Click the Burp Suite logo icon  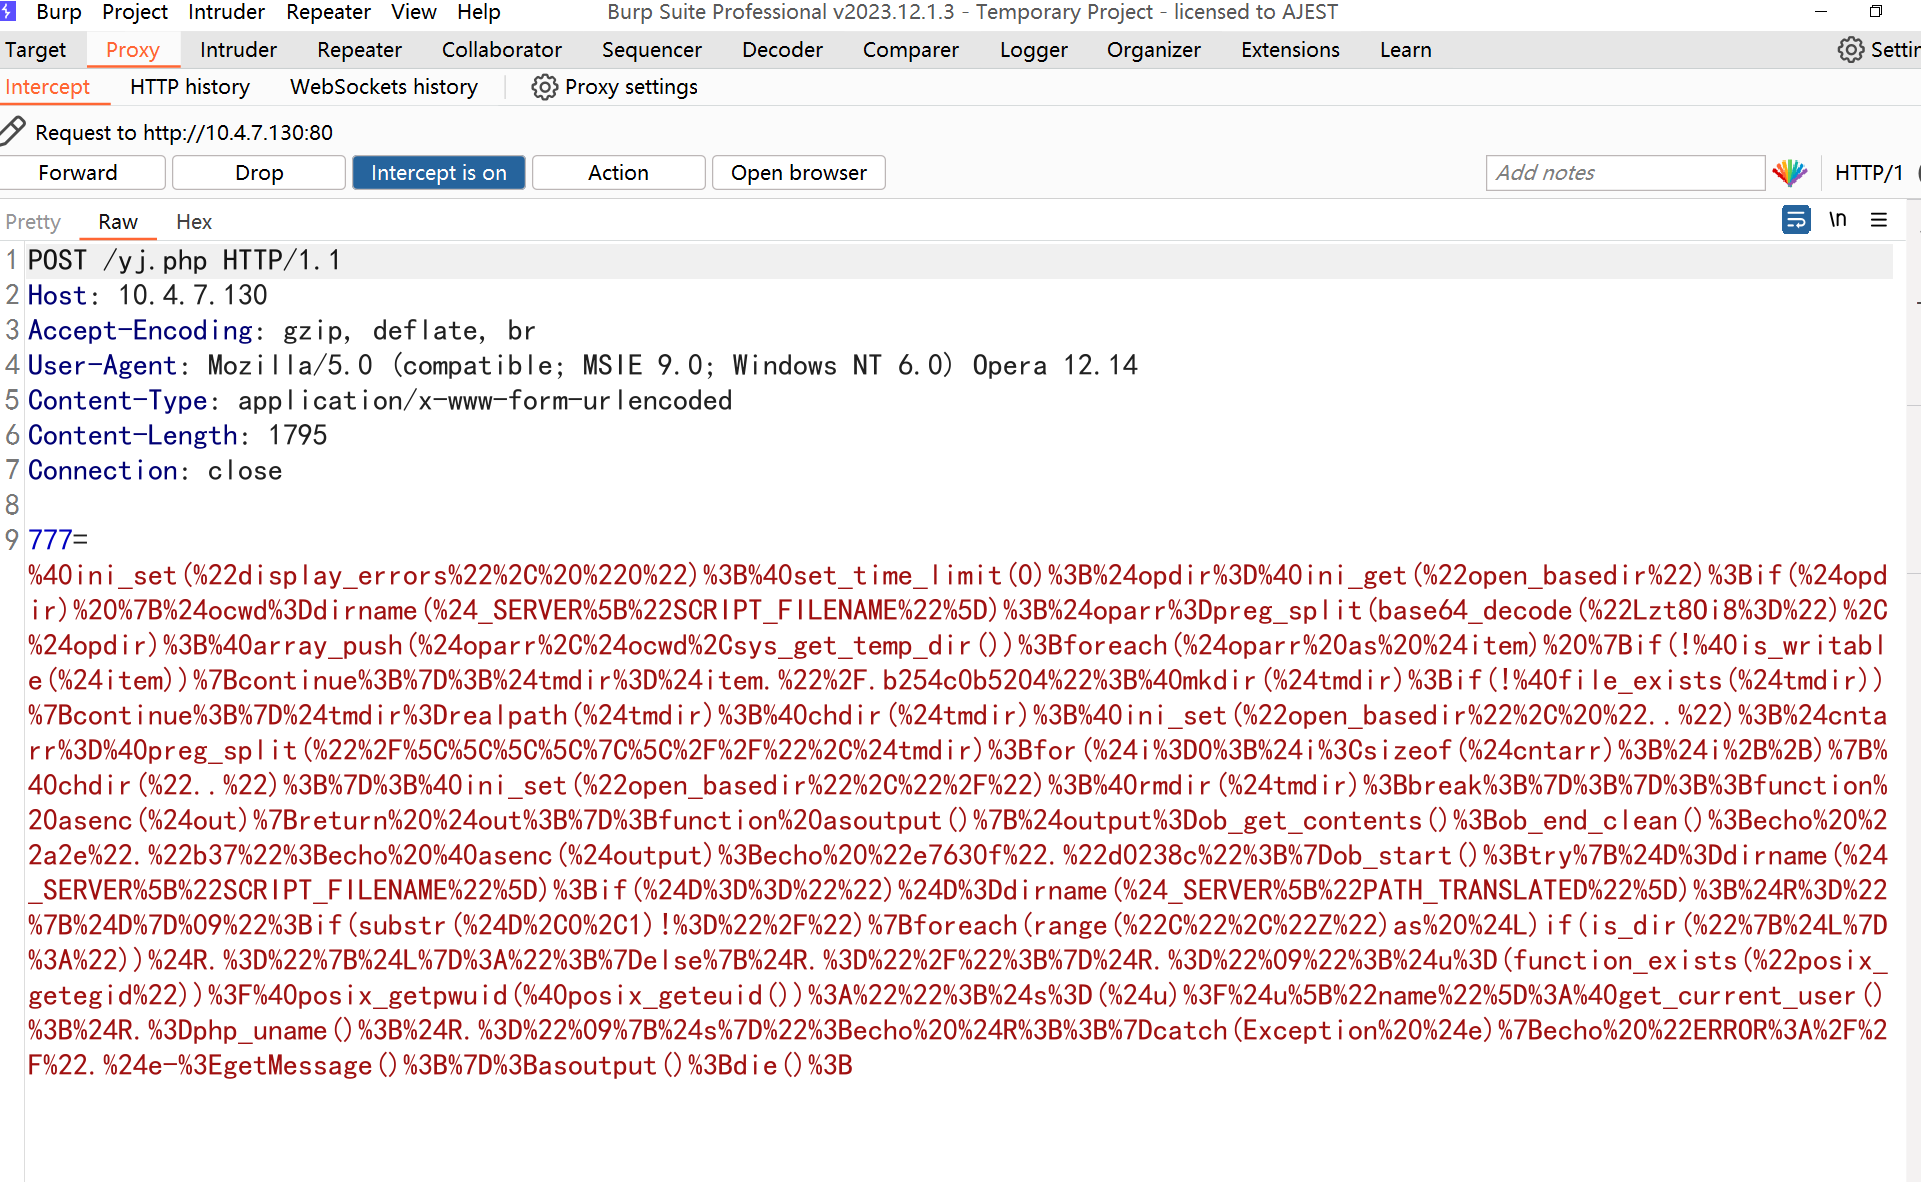click(9, 12)
